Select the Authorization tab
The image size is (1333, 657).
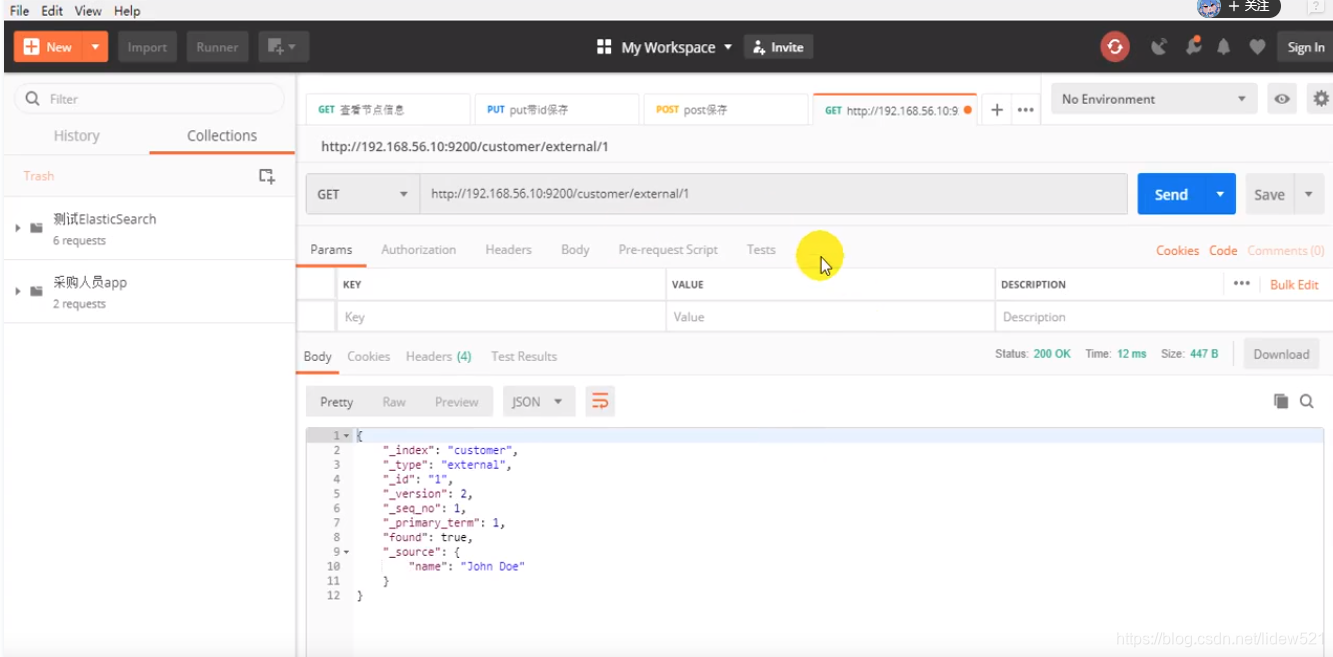[418, 250]
